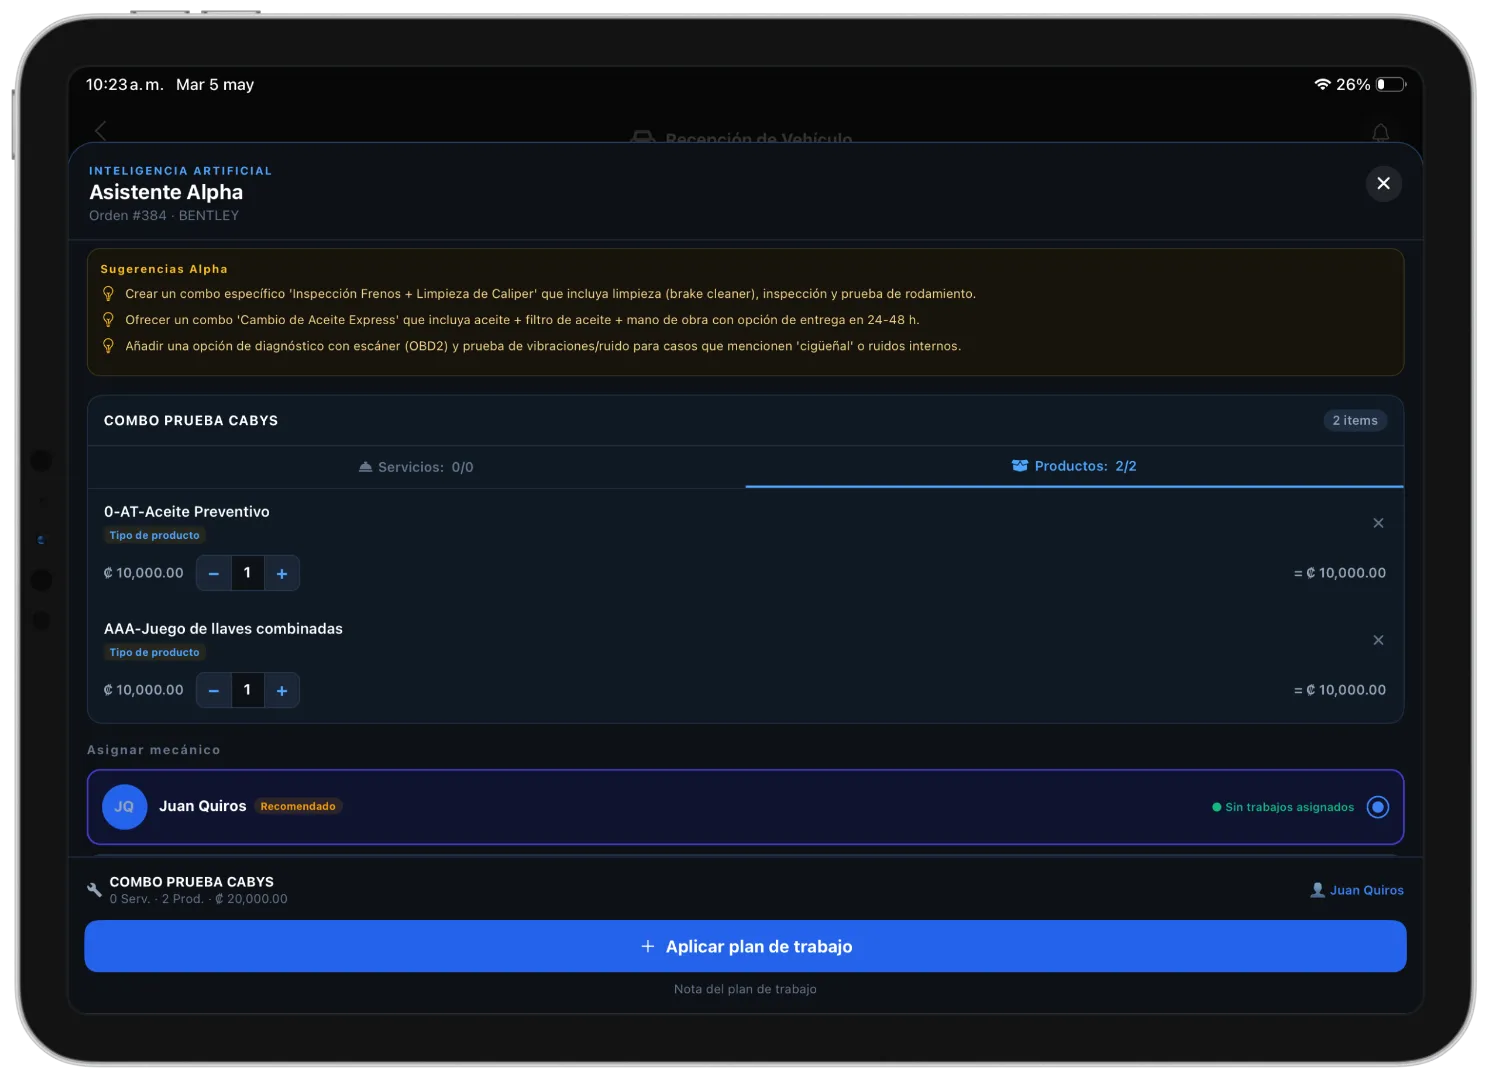Tap the wrench icon beside COMBO PRUEBA CABYS summary

click(x=95, y=890)
